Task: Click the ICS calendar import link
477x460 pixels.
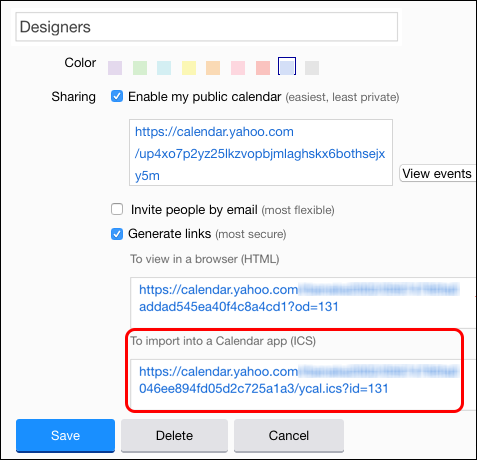Action: (x=299, y=380)
